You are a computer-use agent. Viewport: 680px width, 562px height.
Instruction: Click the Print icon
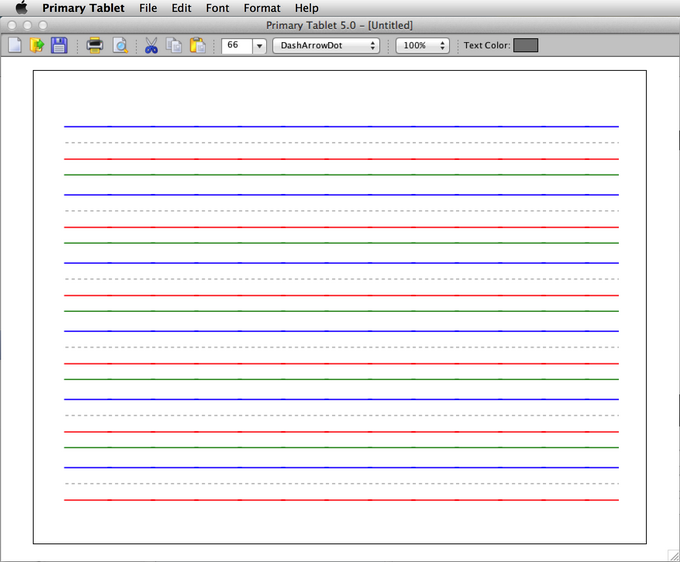point(95,45)
